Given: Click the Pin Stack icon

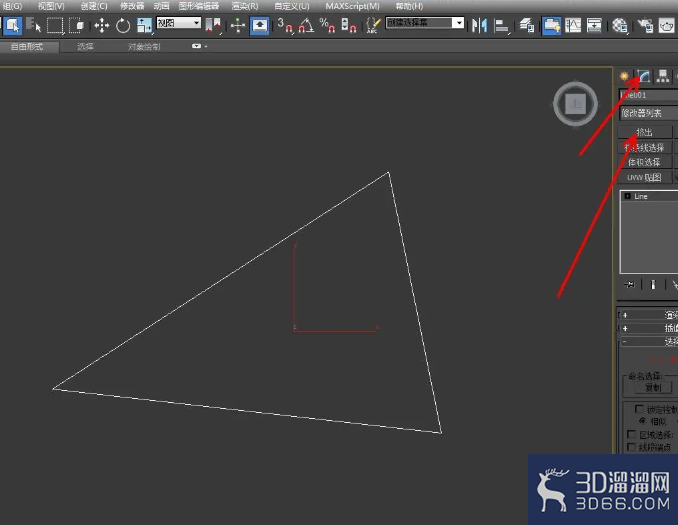Looking at the screenshot, I should [x=630, y=285].
